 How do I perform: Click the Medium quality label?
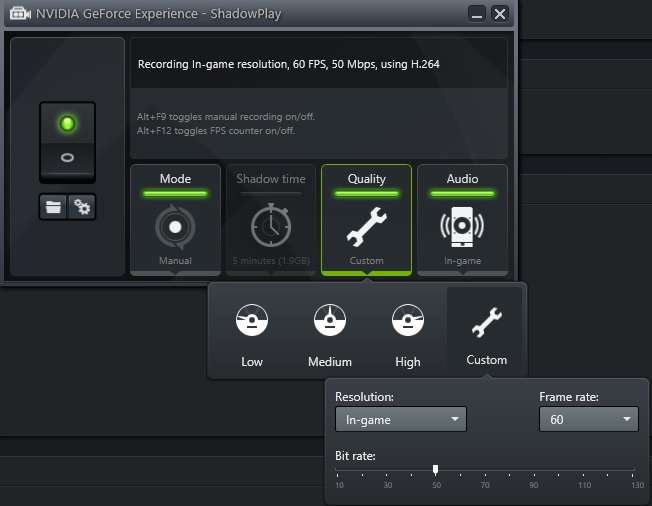pos(330,362)
